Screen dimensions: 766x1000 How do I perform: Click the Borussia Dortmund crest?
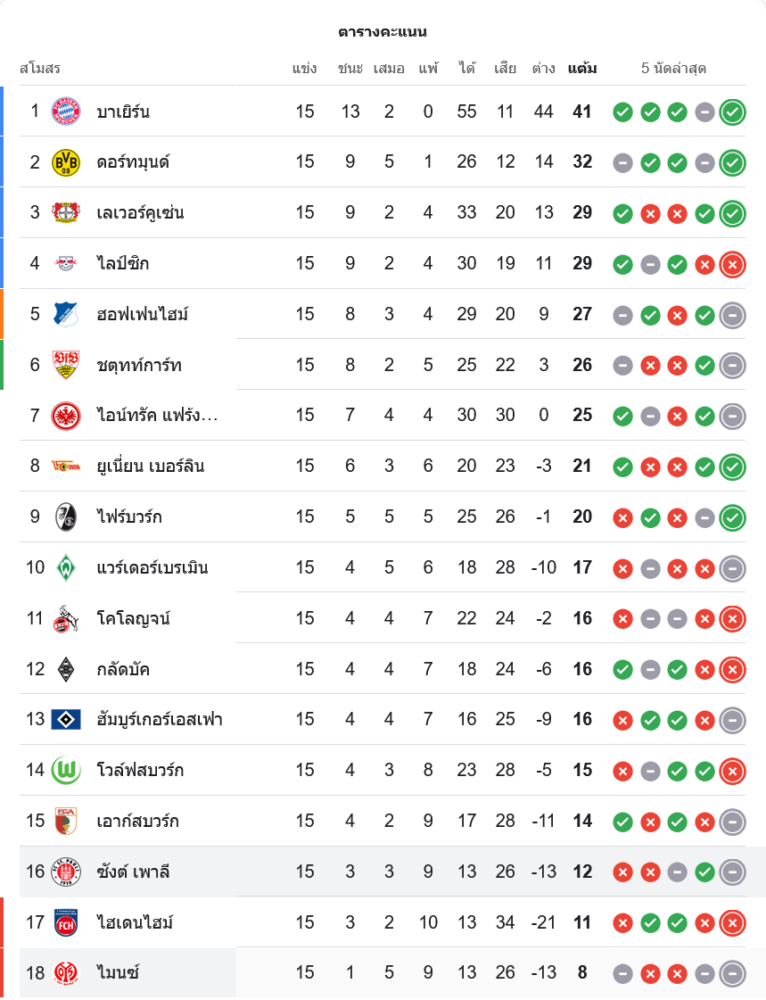[66, 162]
